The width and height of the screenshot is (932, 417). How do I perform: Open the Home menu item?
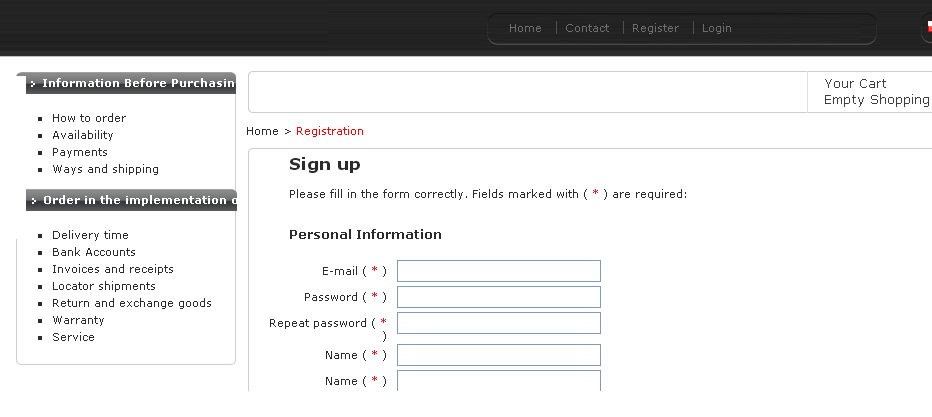click(x=525, y=28)
